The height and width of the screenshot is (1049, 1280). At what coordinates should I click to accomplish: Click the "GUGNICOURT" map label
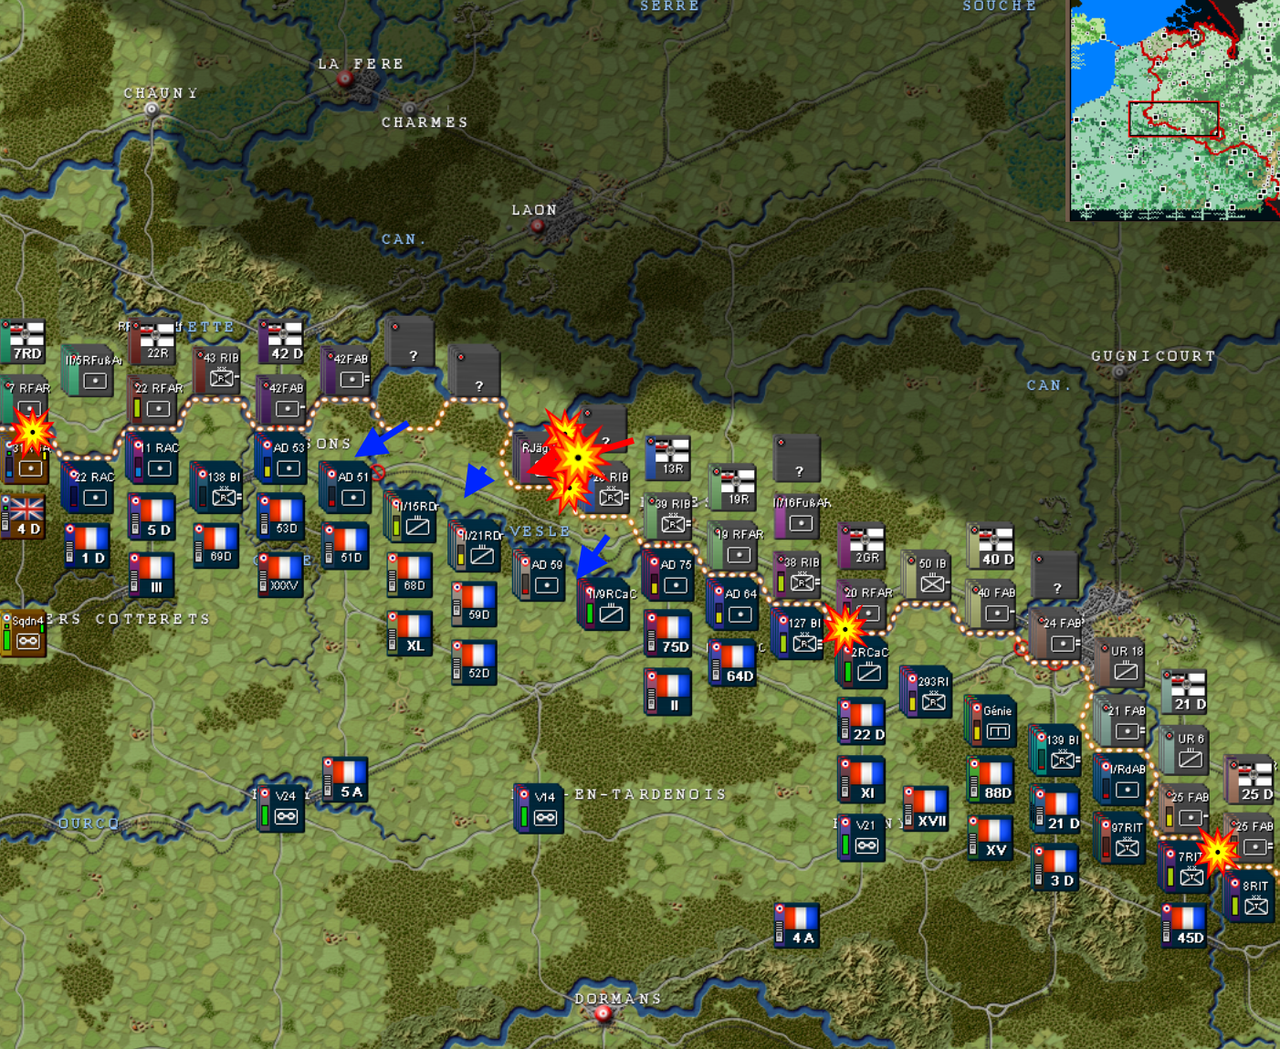point(1153,356)
